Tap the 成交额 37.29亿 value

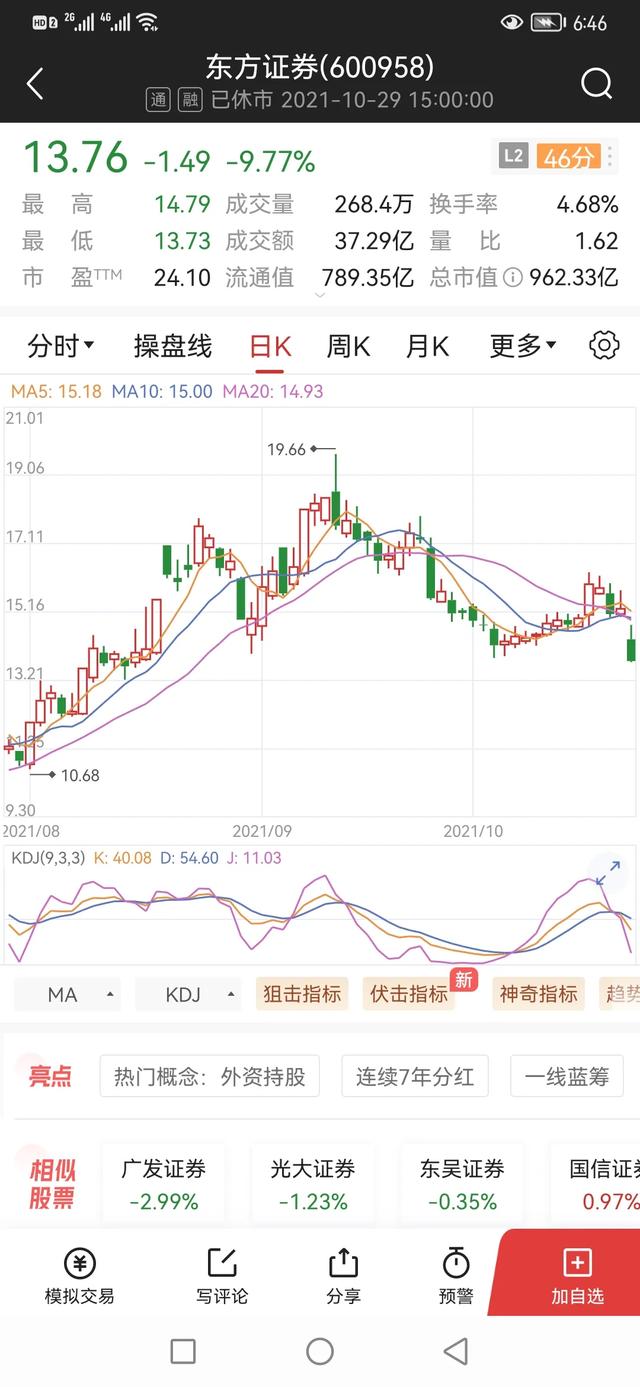[372, 241]
